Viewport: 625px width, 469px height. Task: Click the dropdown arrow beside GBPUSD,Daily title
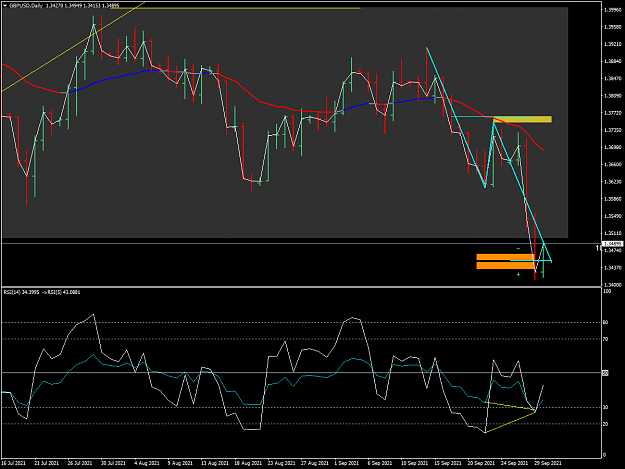pyautogui.click(x=5, y=6)
